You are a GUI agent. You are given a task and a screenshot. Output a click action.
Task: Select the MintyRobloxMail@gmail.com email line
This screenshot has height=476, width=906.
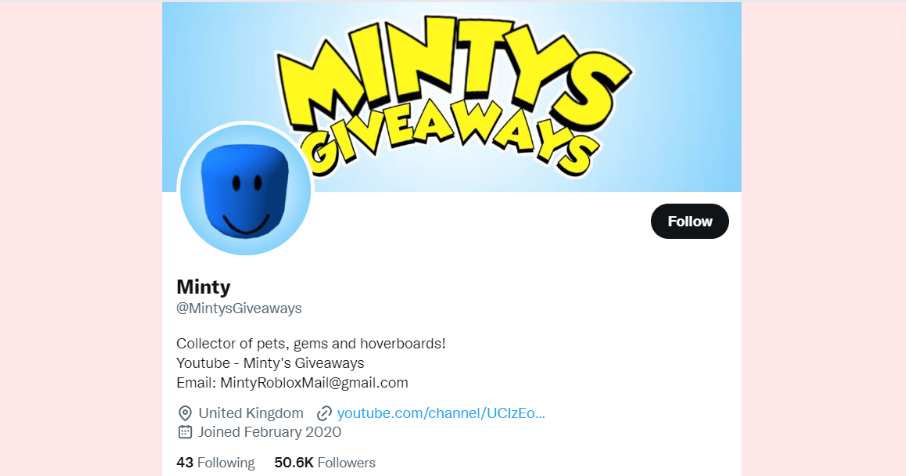tap(292, 382)
